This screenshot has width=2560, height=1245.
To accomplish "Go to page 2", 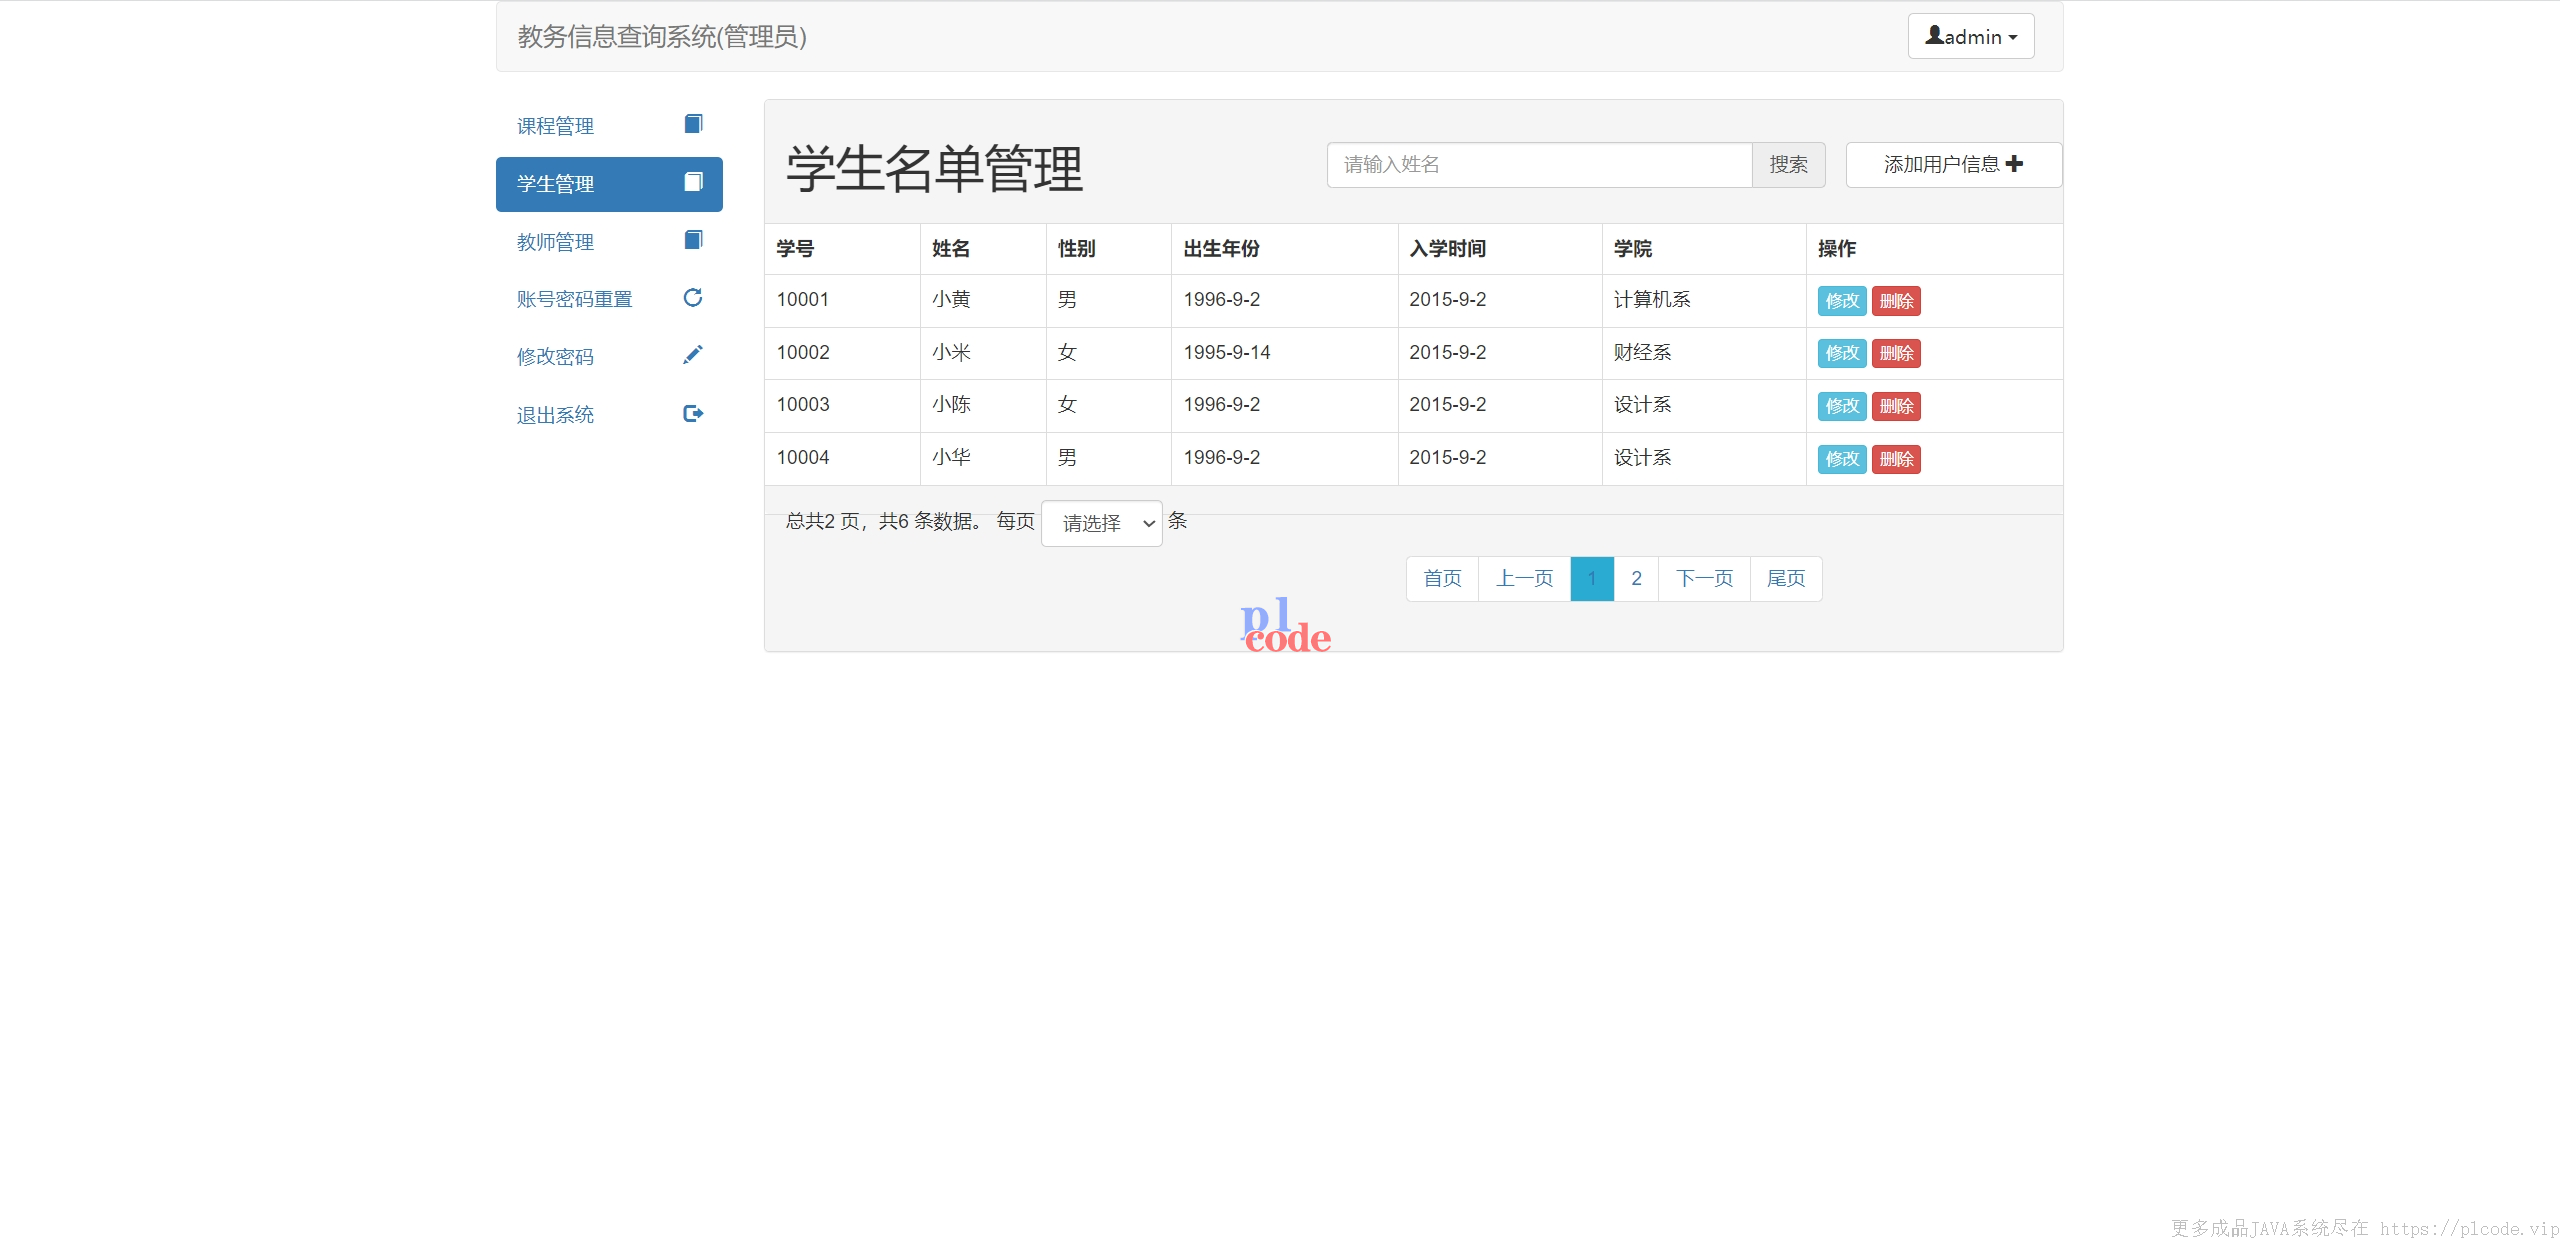I will pyautogui.click(x=1636, y=579).
